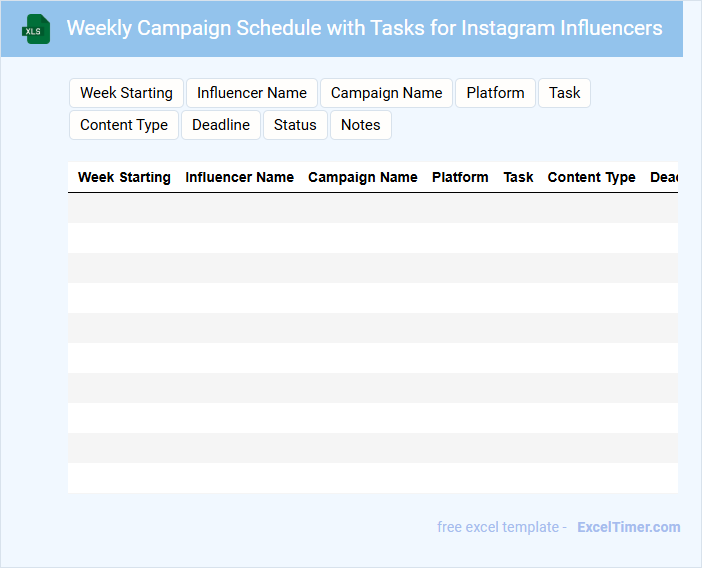Viewport: 702px width, 568px height.
Task: Select the Status tag
Action: point(295,125)
